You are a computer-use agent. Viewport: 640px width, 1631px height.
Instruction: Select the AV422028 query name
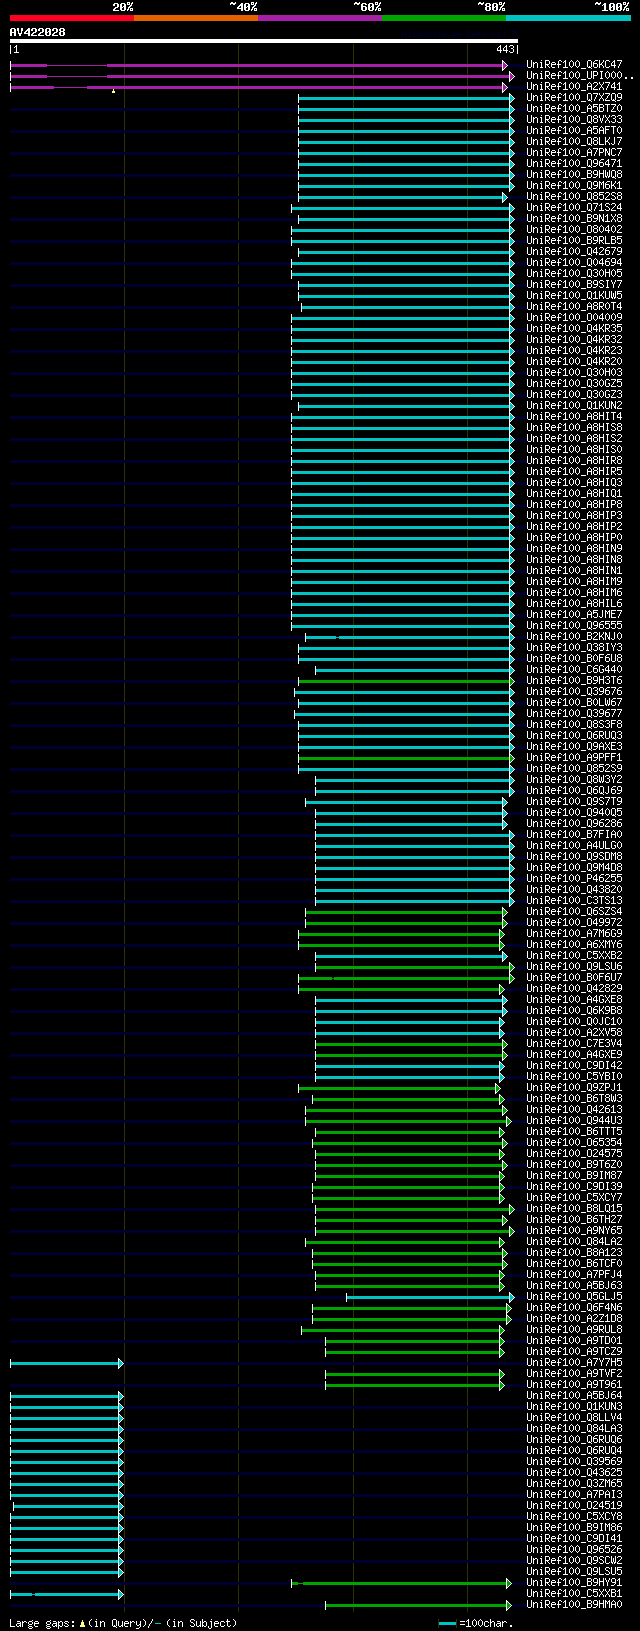pyautogui.click(x=38, y=32)
